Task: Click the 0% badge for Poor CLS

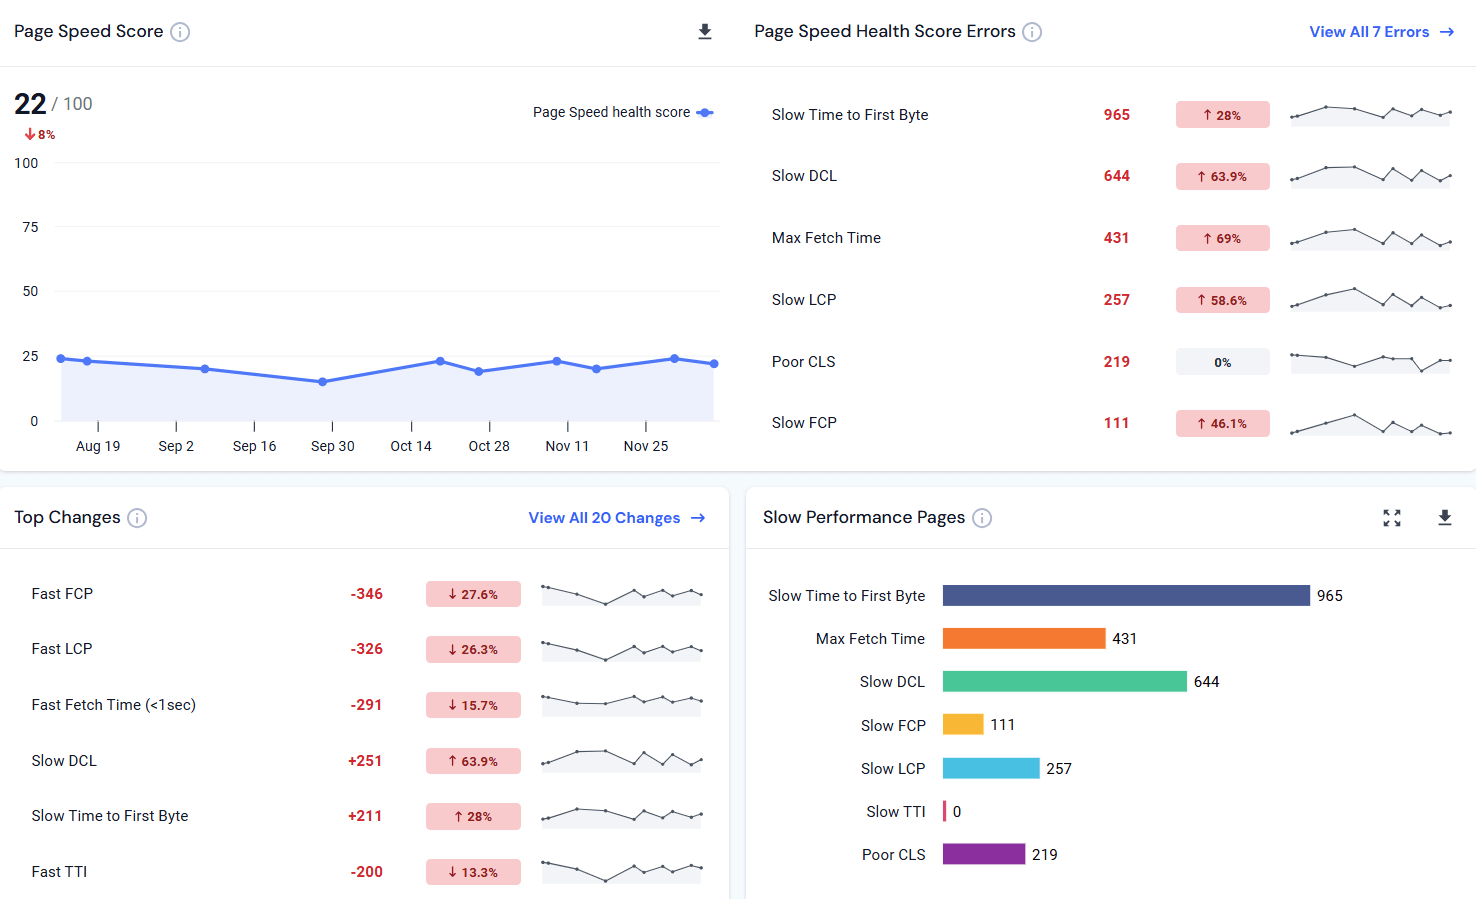Action: [1223, 362]
